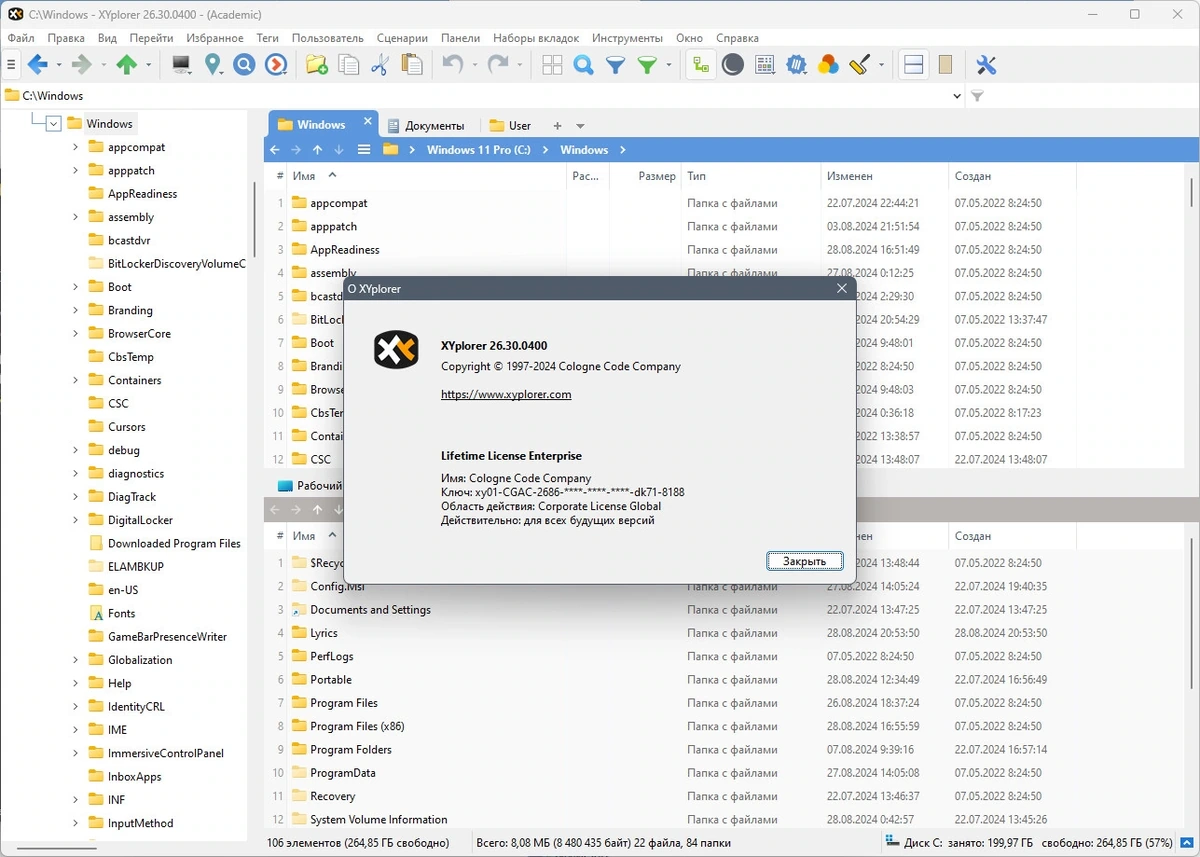Close the Windows tab with its X
Image resolution: width=1200 pixels, height=857 pixels.
[367, 122]
